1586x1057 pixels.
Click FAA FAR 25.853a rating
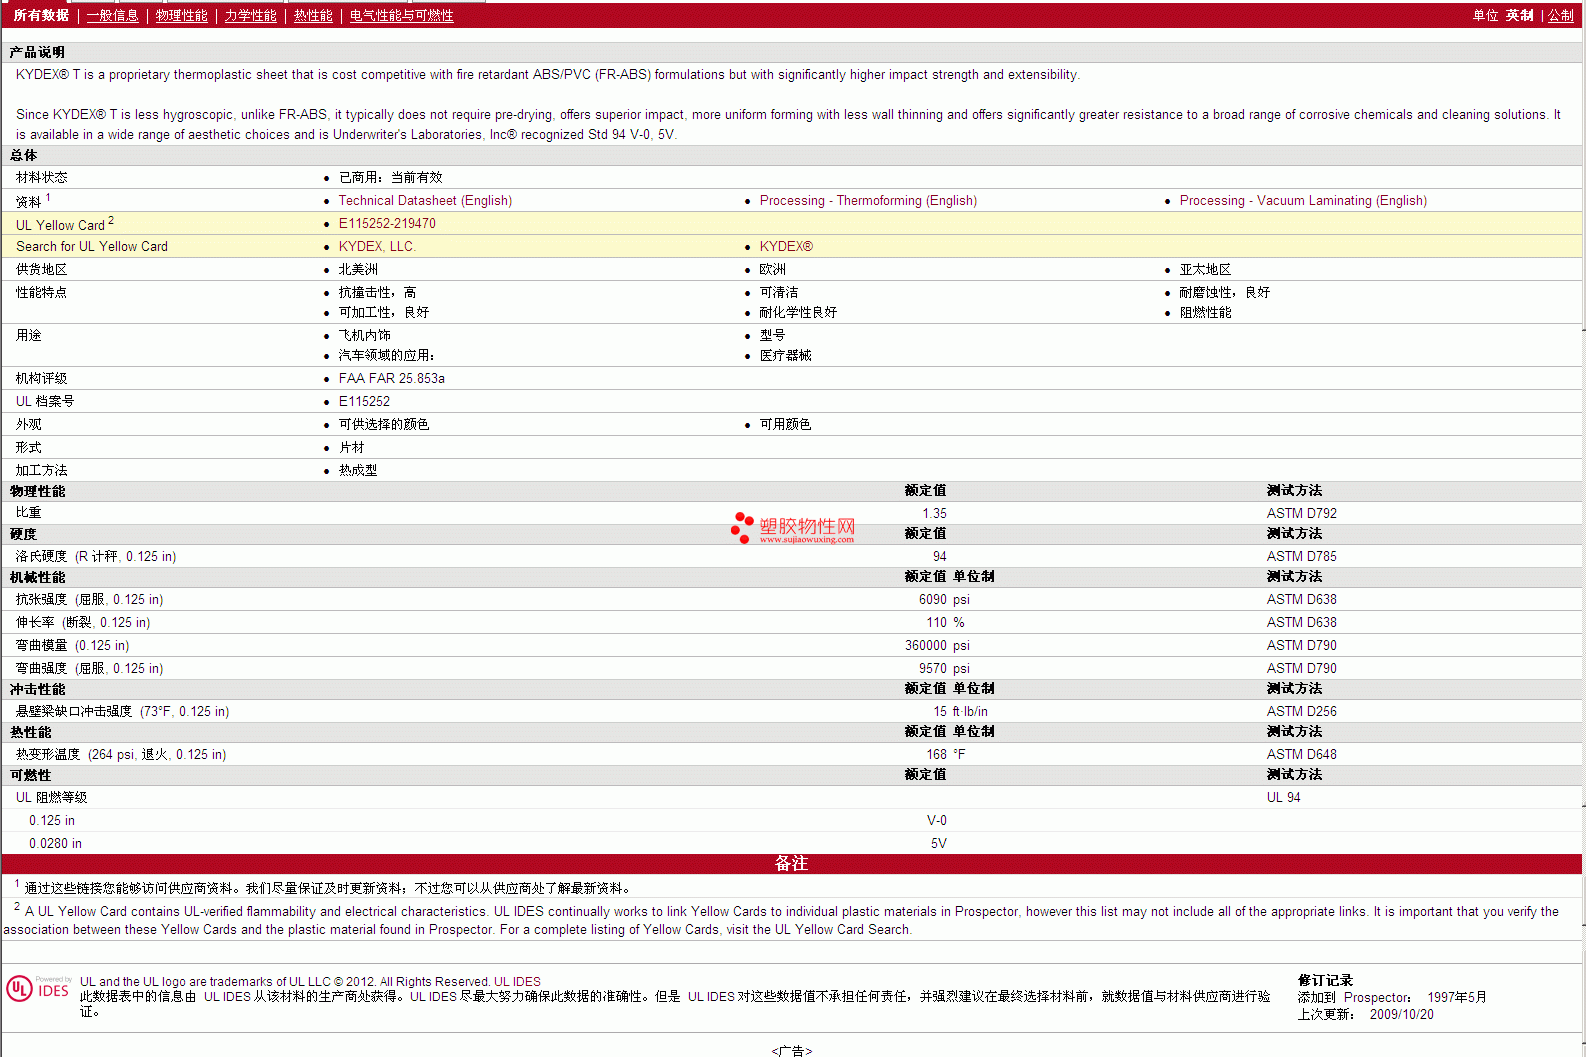click(x=392, y=379)
